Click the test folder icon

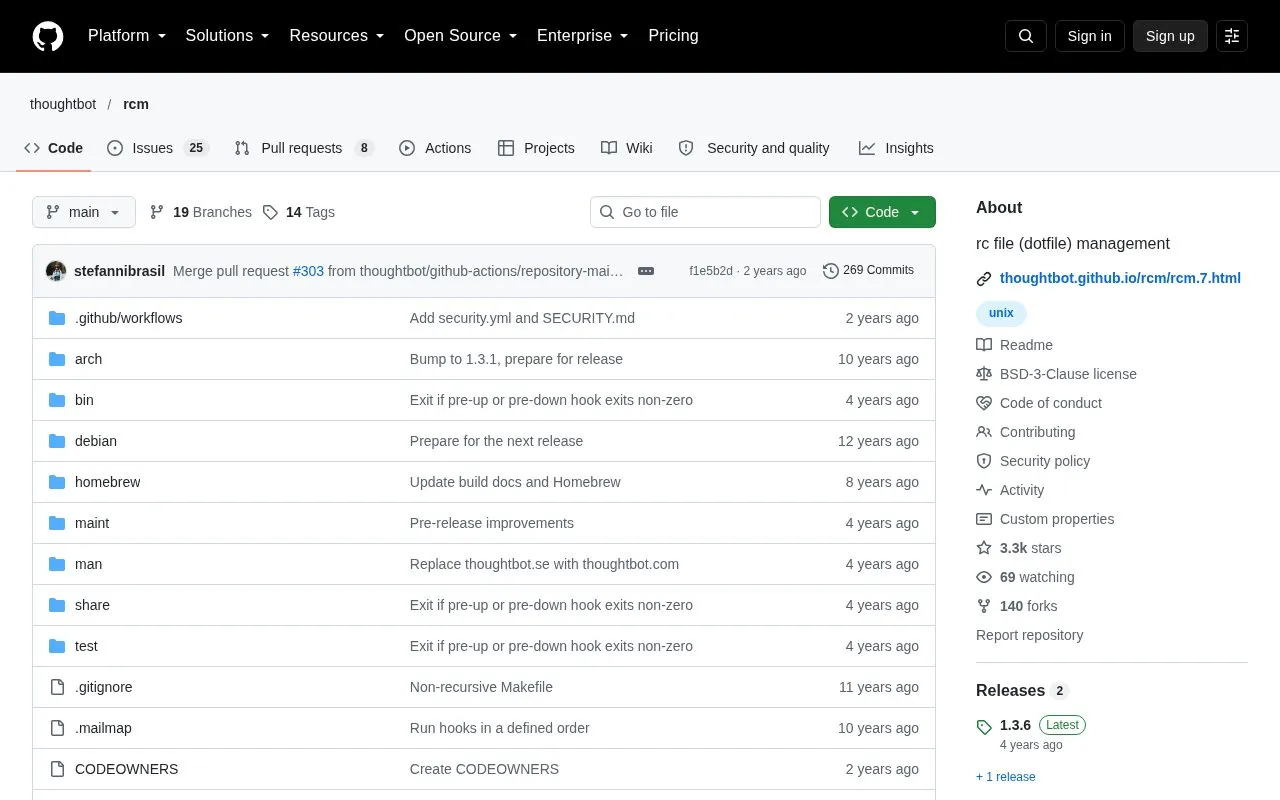coord(57,646)
